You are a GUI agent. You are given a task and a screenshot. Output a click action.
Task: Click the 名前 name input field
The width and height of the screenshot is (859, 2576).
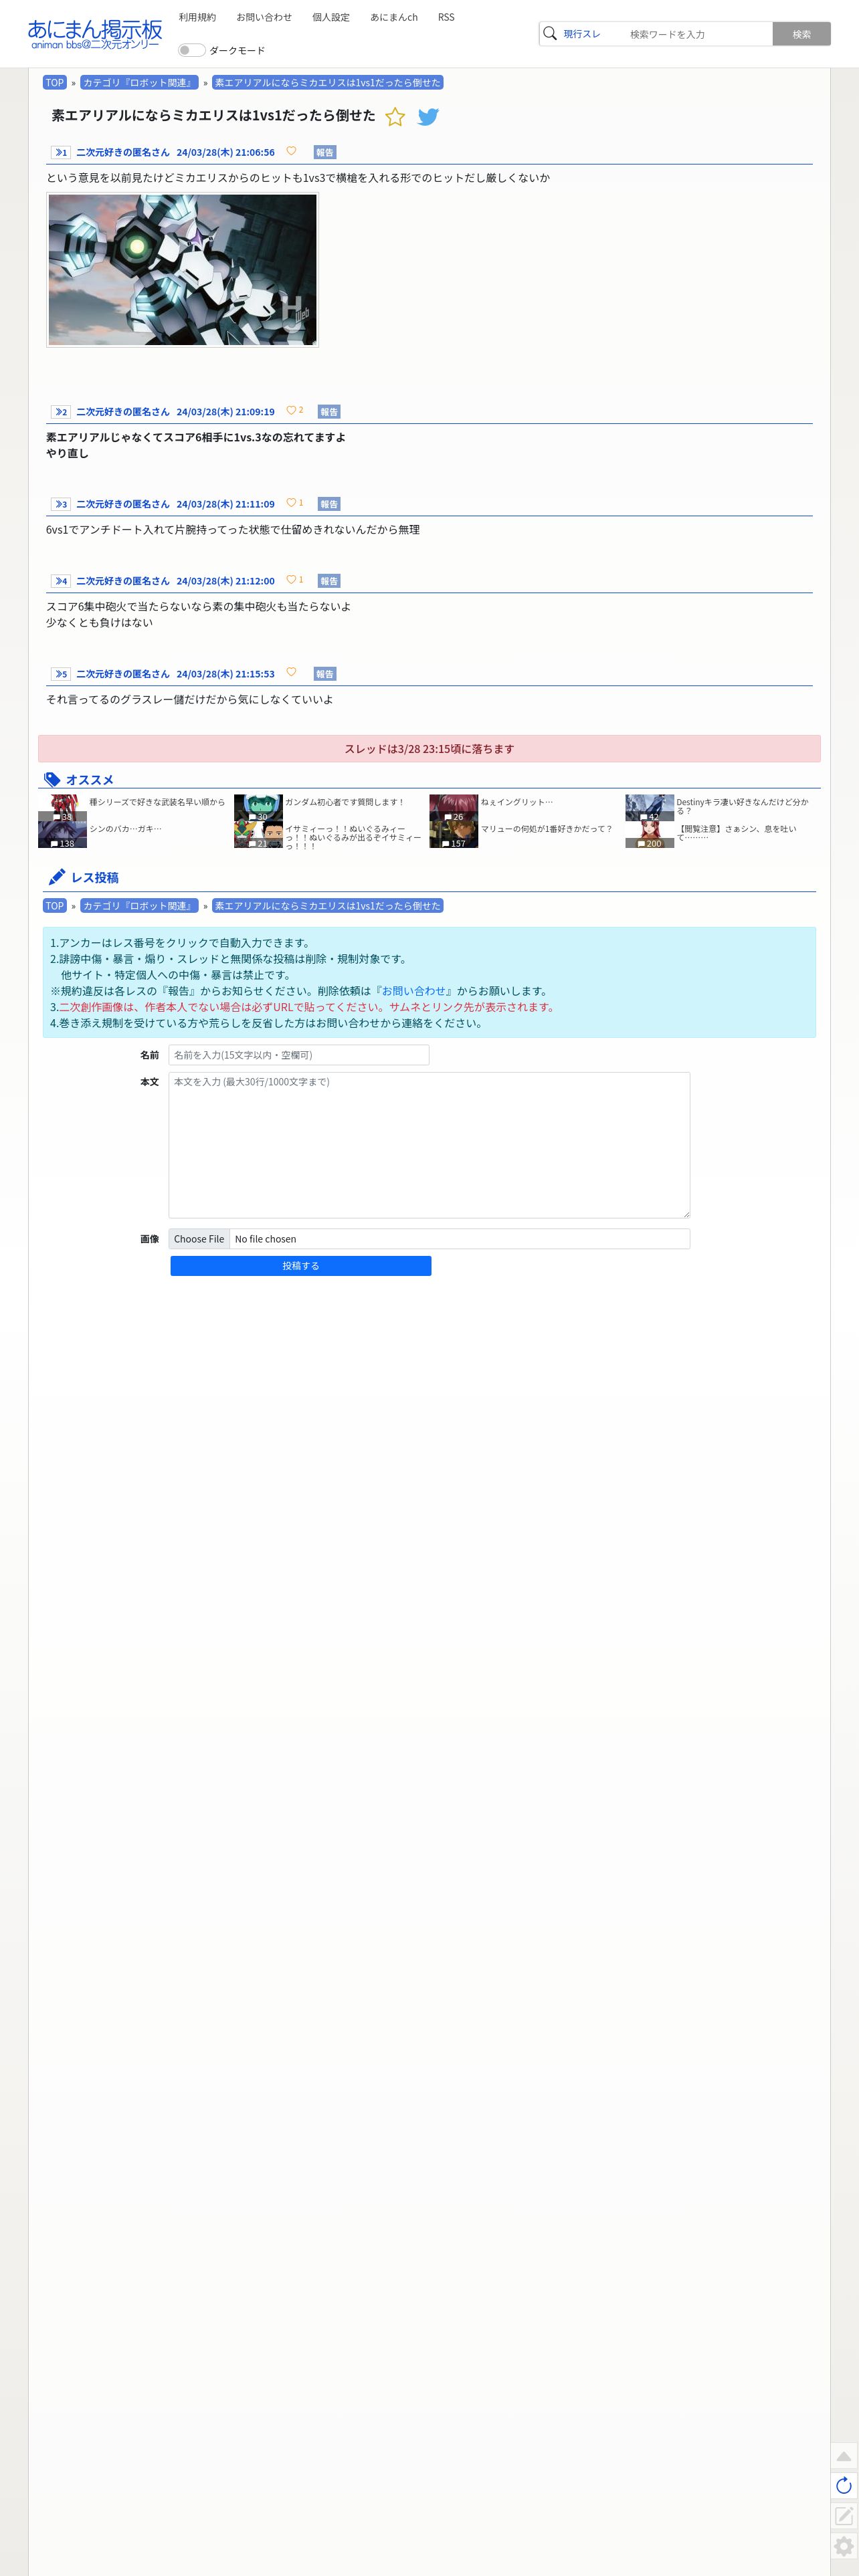[299, 1055]
